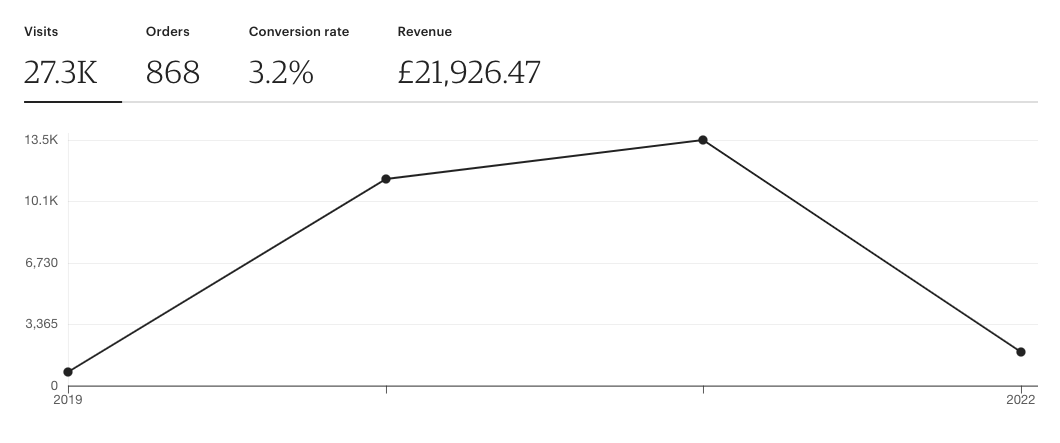Select the Visits metric tab label
This screenshot has height=443, width=1060.
click(x=41, y=32)
